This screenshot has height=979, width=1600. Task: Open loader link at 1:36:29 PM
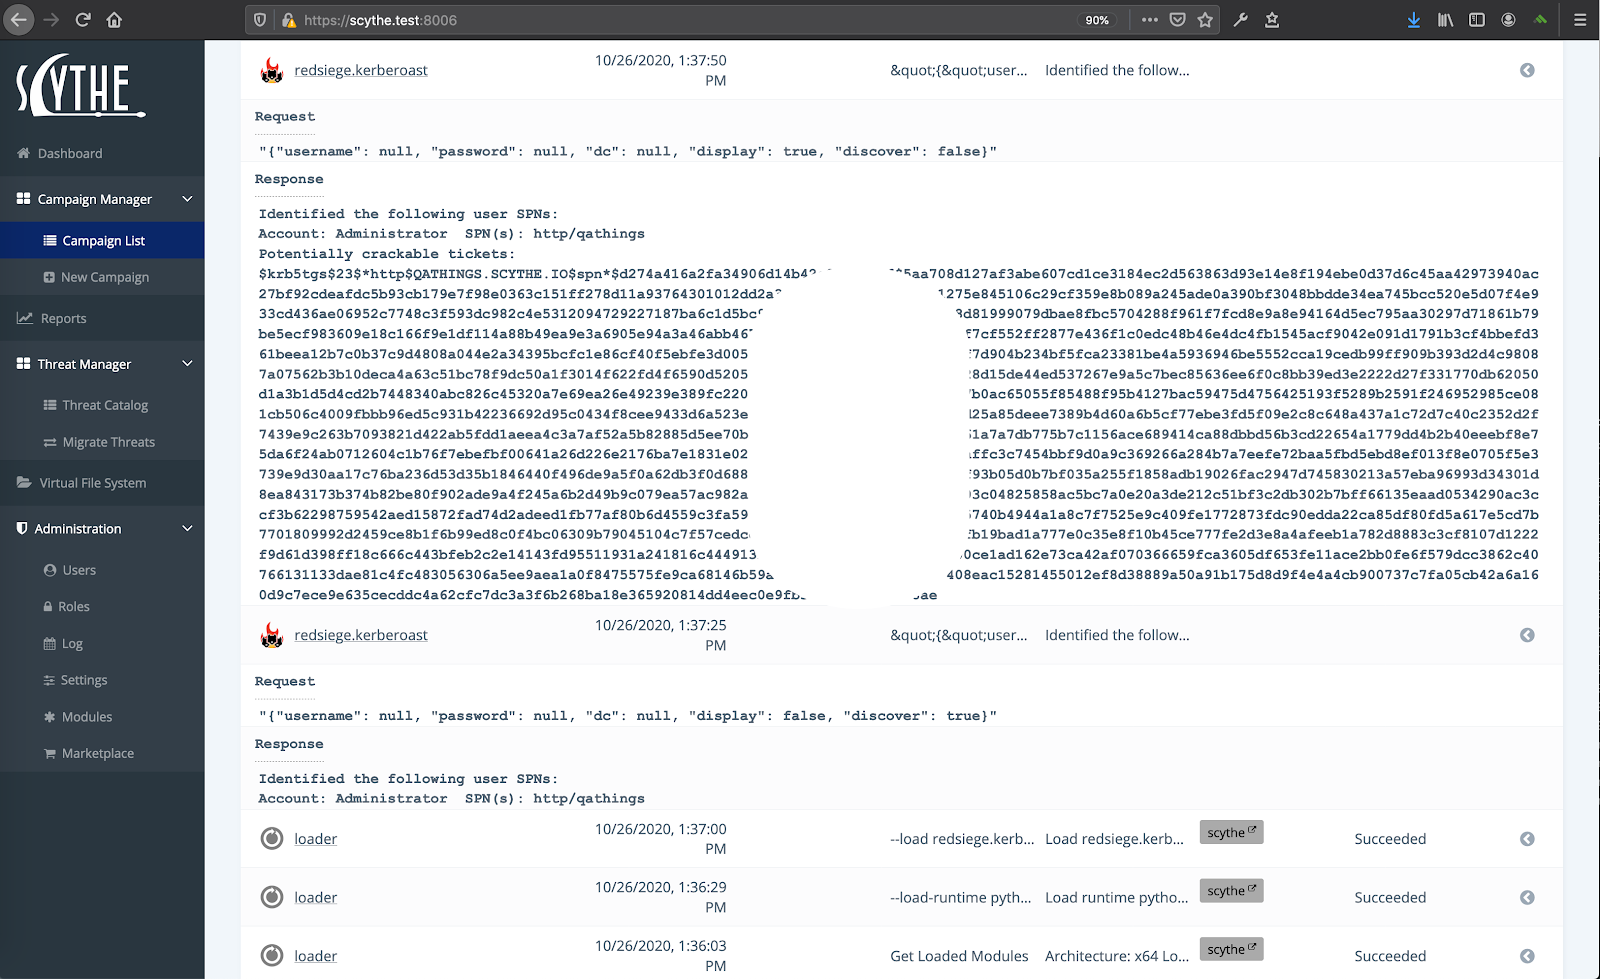click(316, 897)
